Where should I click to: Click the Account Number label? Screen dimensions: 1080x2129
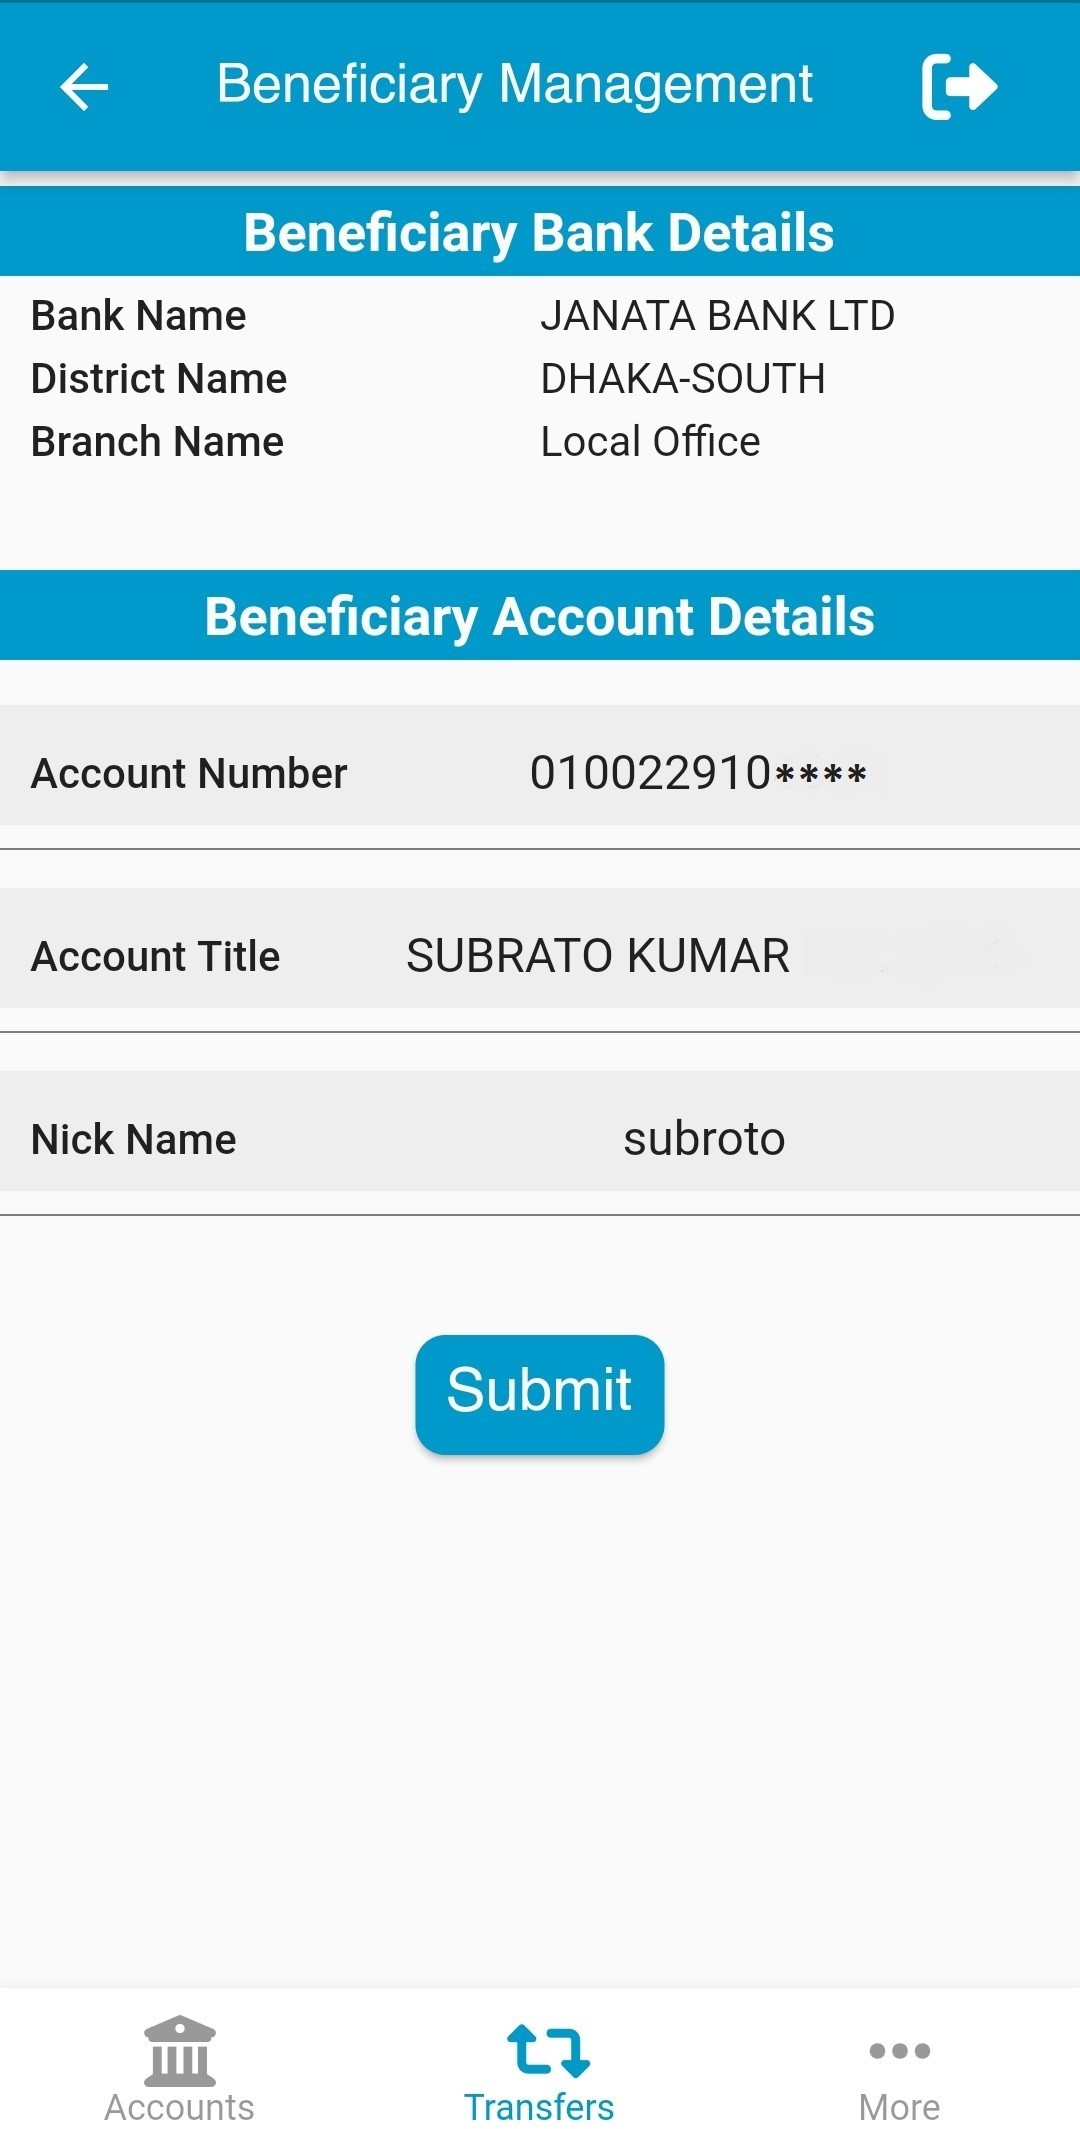(189, 773)
